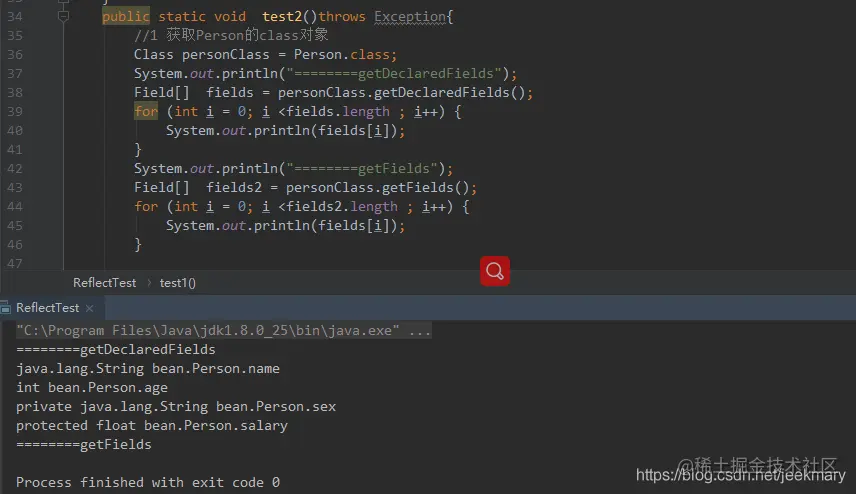The height and width of the screenshot is (494, 856).
Task: Click console line "private java.lang.String bean.Person.sex"
Action: pyautogui.click(x=176, y=407)
